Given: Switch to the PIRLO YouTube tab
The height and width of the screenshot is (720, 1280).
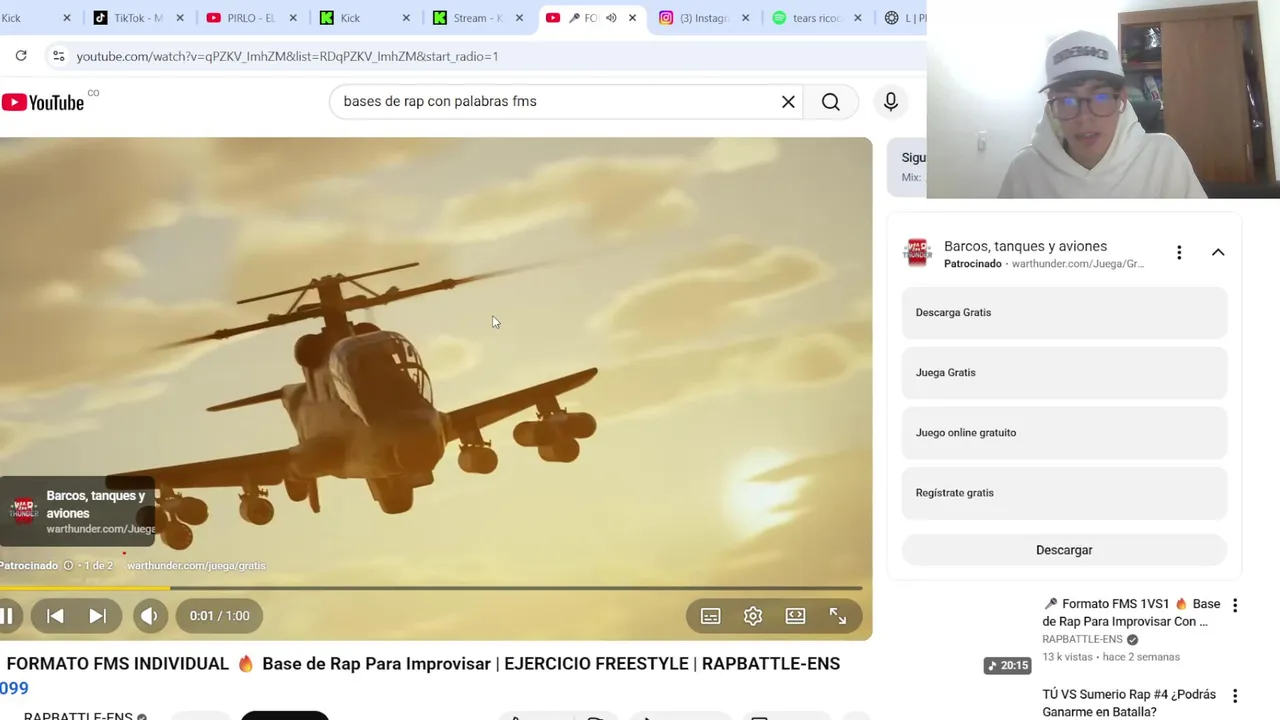Looking at the screenshot, I should point(251,18).
